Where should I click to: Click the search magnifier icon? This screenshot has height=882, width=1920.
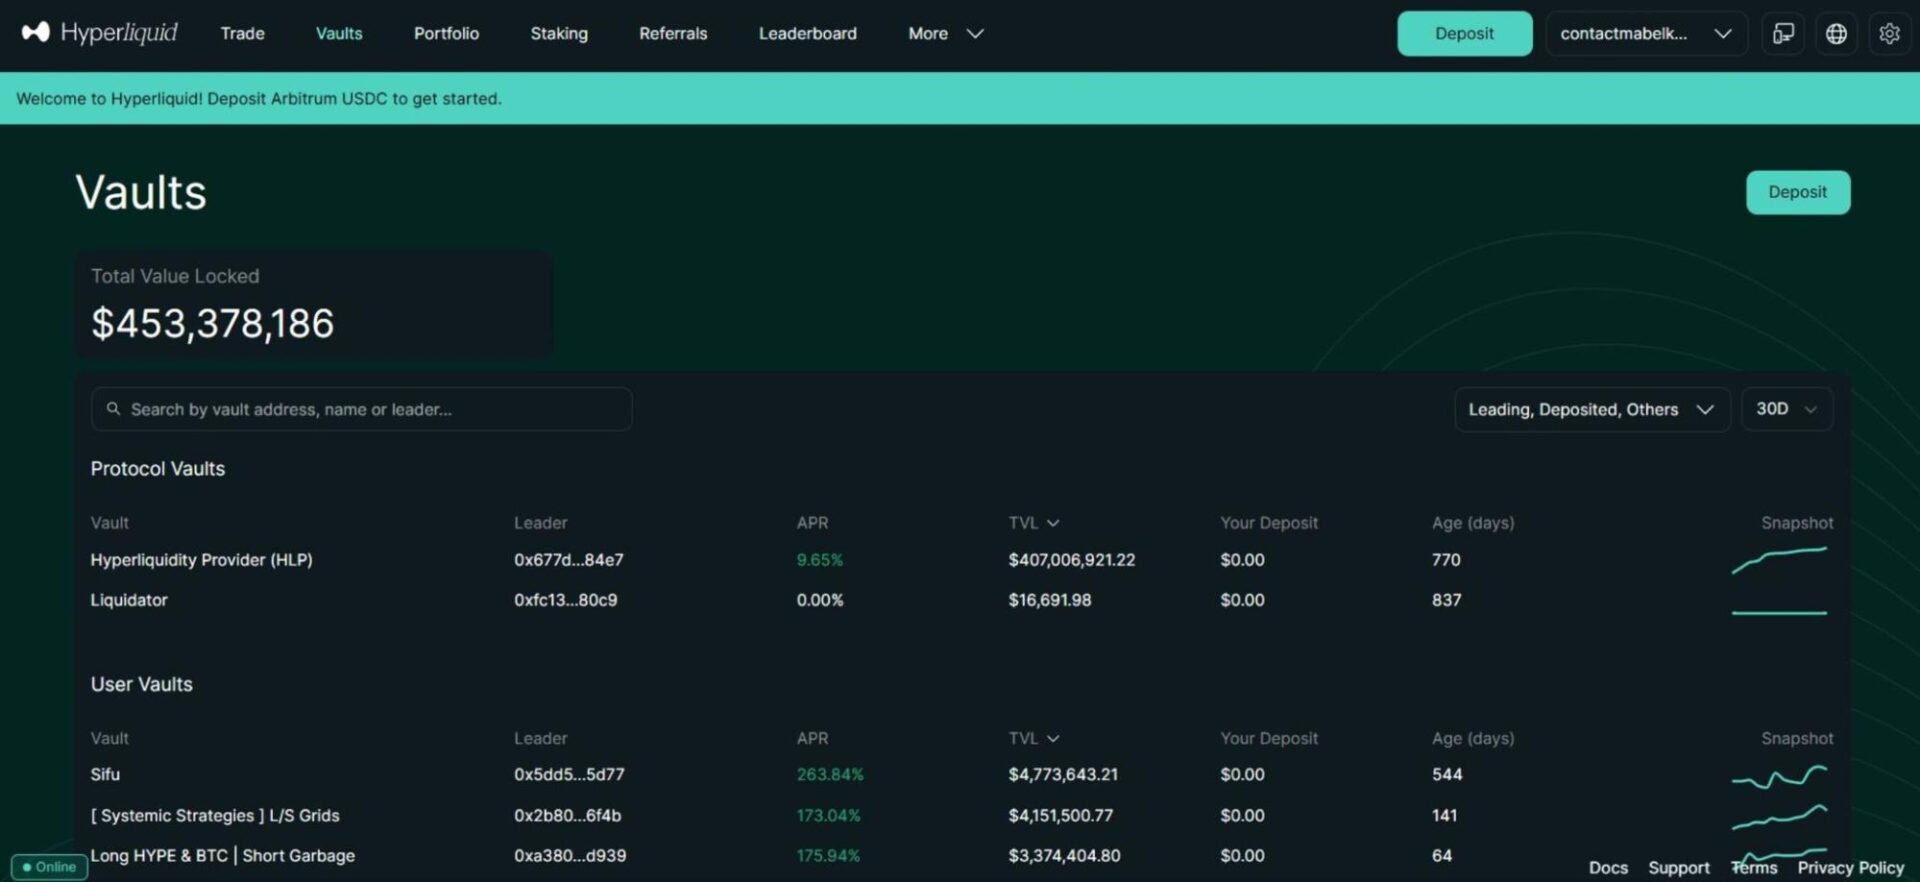coord(113,409)
